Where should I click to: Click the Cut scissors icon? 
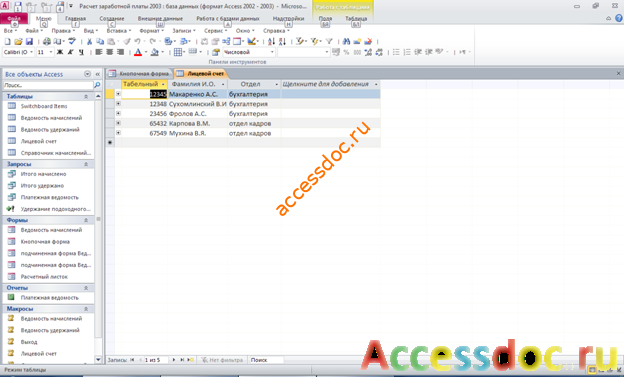pyautogui.click(x=90, y=41)
